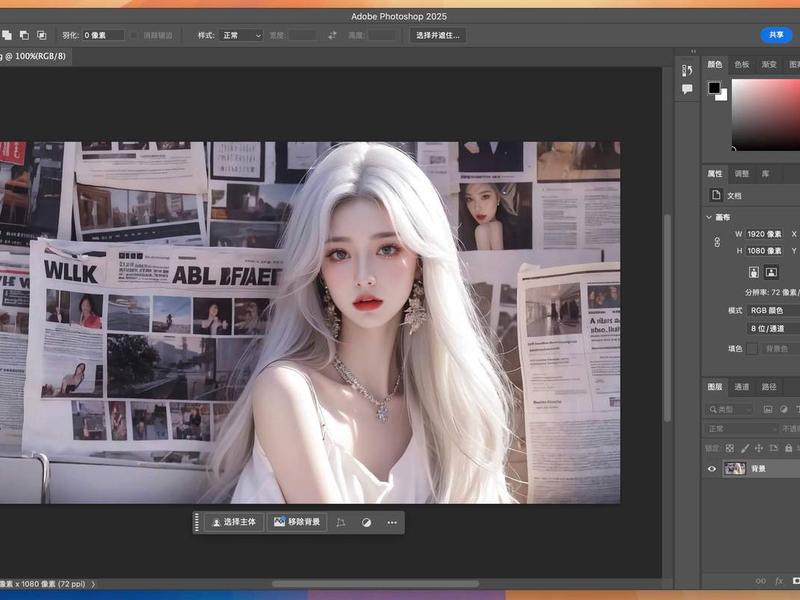800x600 pixels.
Task: Open the 背景色 fill dropdown
Action: tap(781, 348)
